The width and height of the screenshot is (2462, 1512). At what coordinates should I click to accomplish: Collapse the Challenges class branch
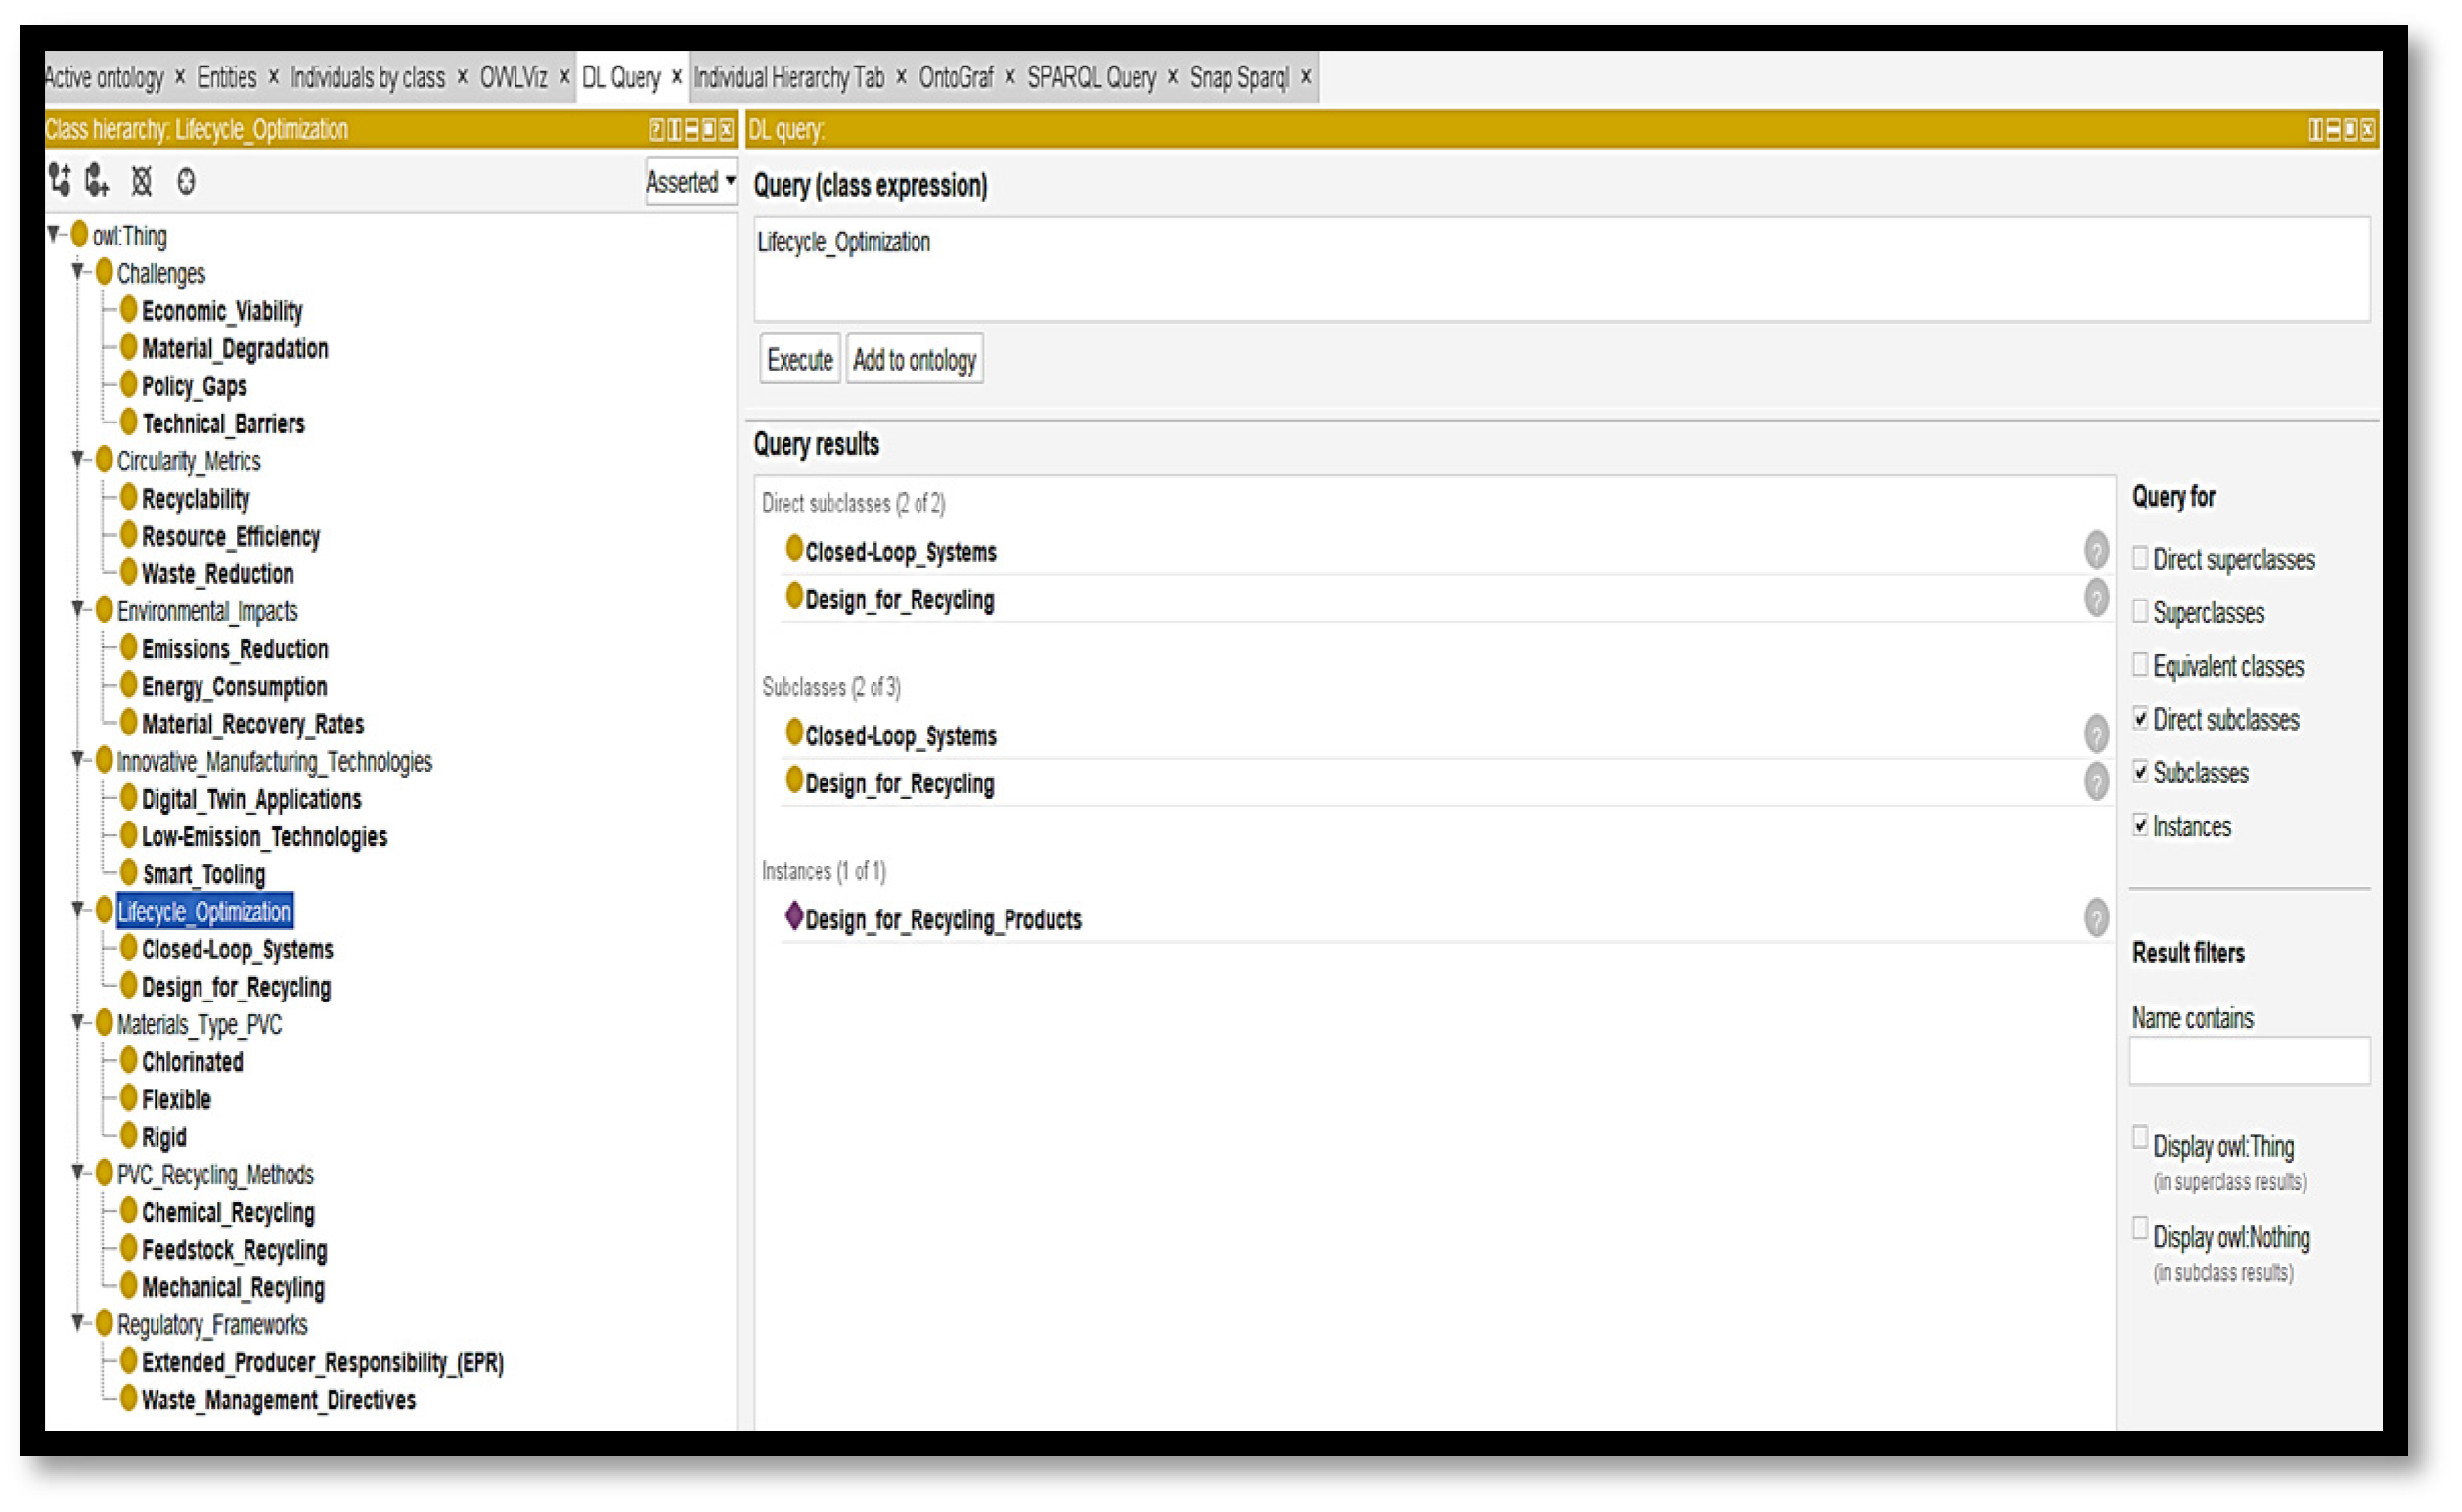click(x=78, y=272)
